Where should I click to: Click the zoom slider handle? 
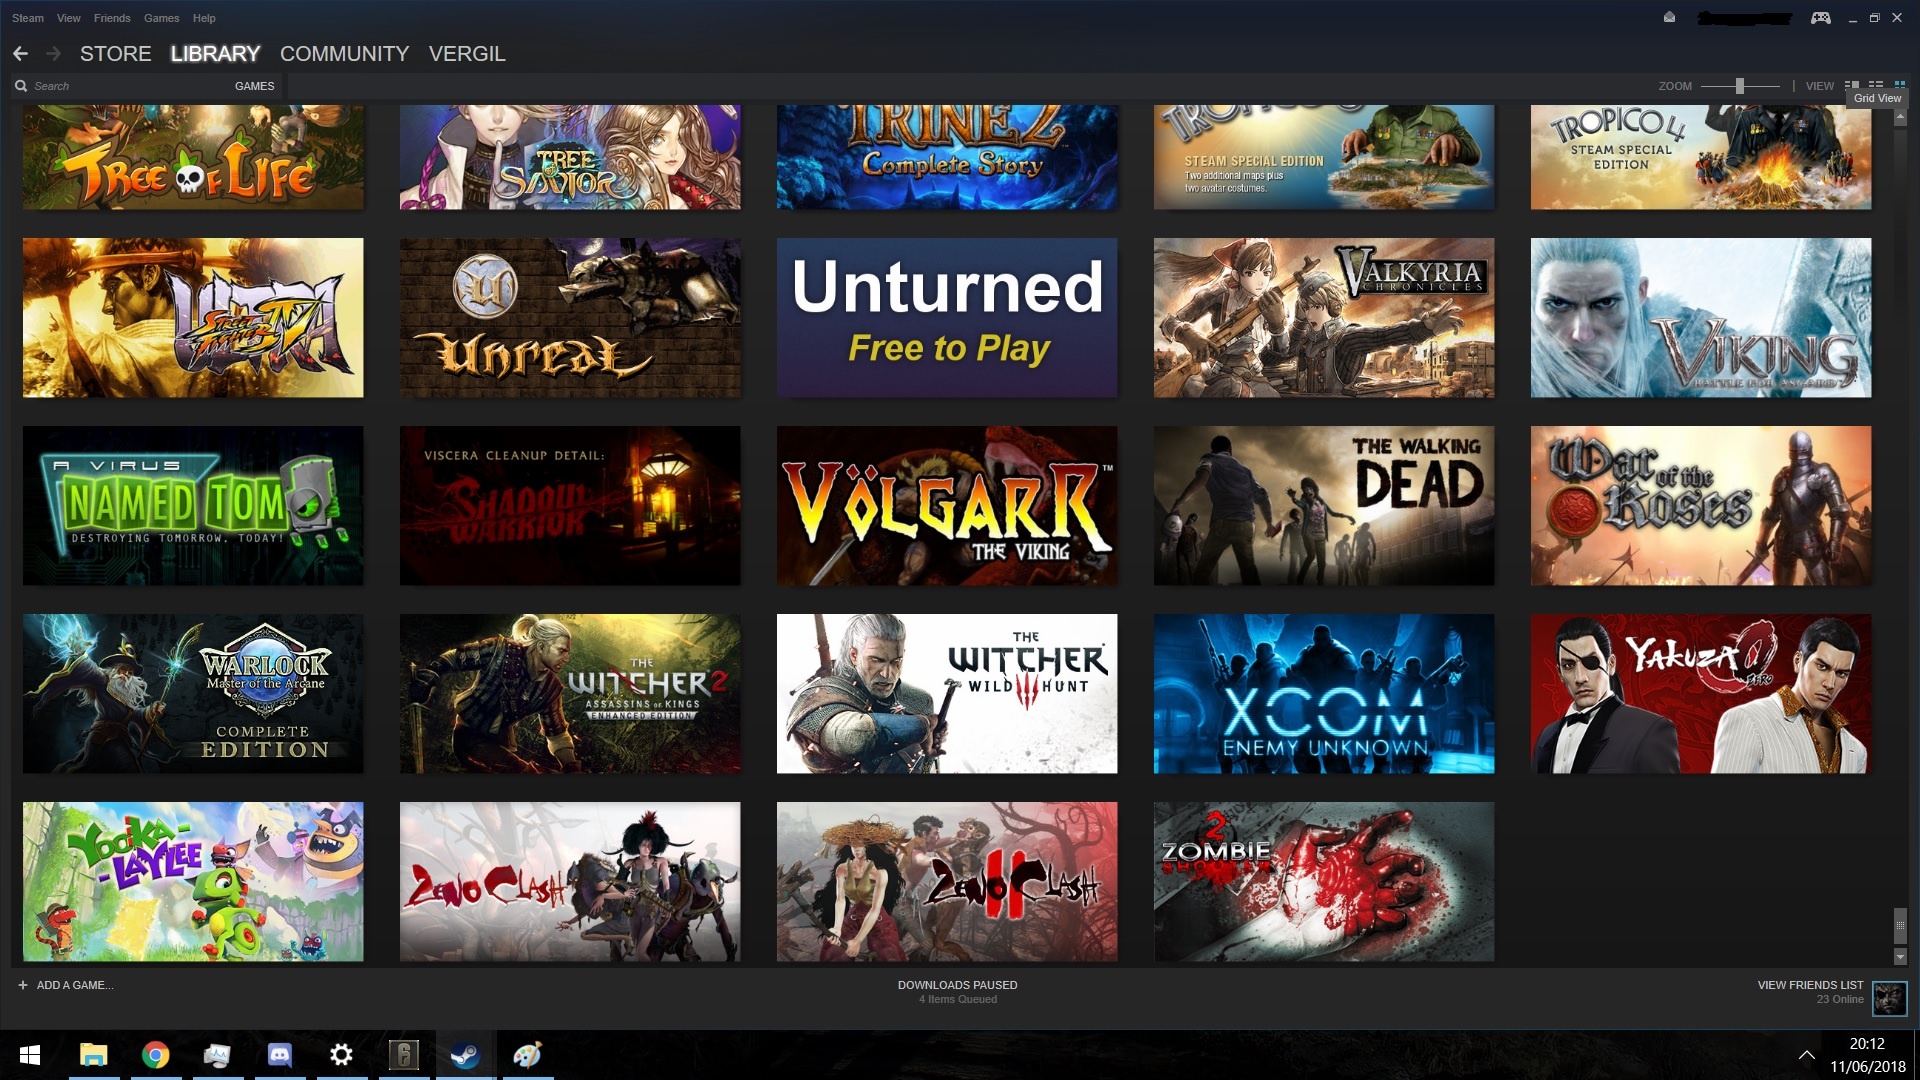tap(1740, 86)
